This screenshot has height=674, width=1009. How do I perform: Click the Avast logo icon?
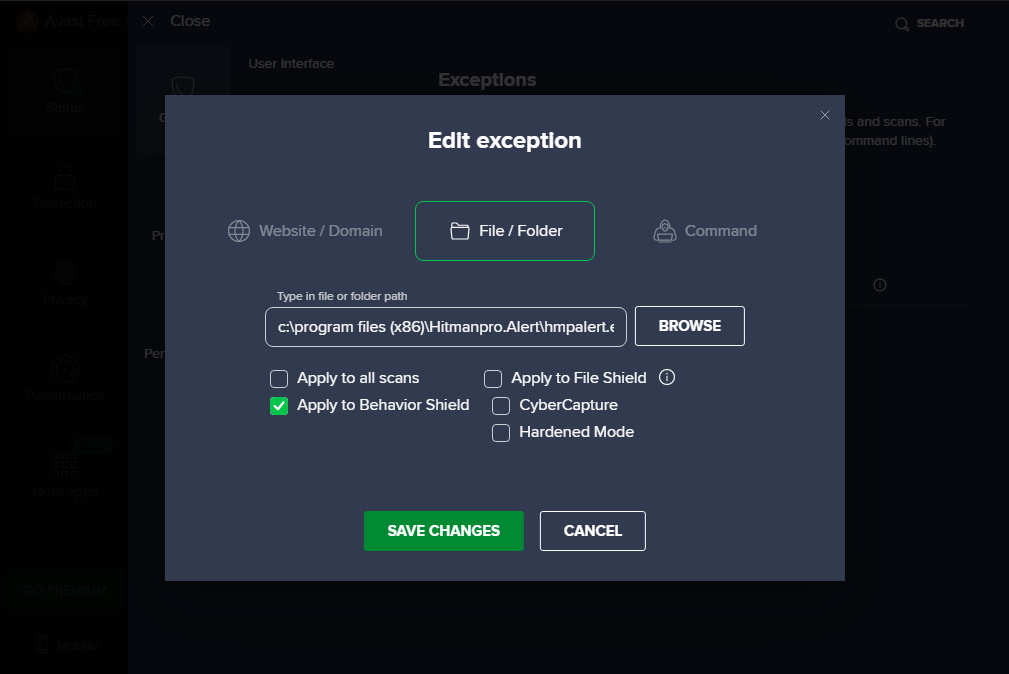click(x=27, y=21)
